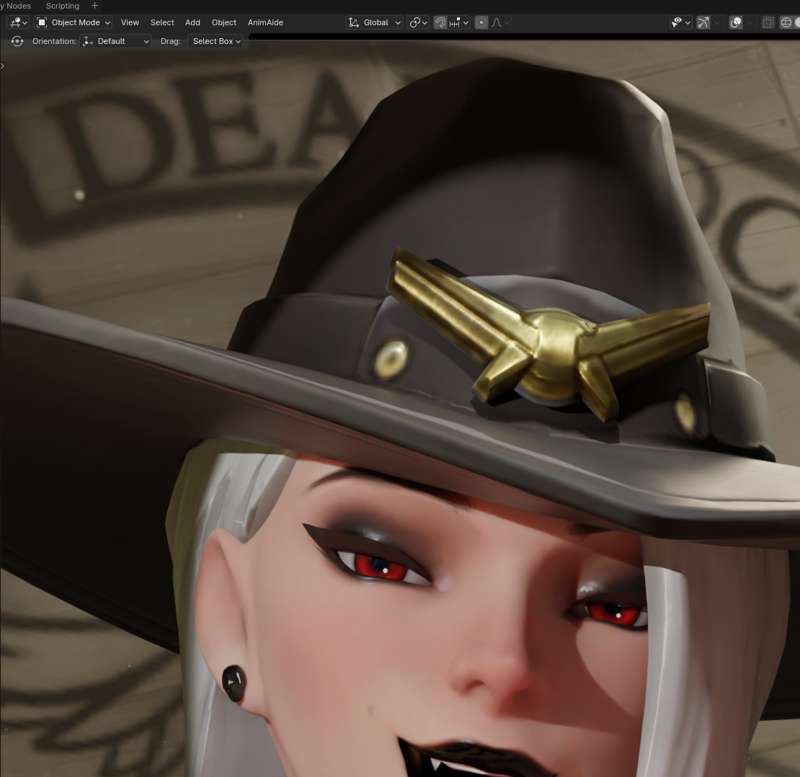
Task: Switch to wireframe viewport shading
Action: tap(786, 22)
